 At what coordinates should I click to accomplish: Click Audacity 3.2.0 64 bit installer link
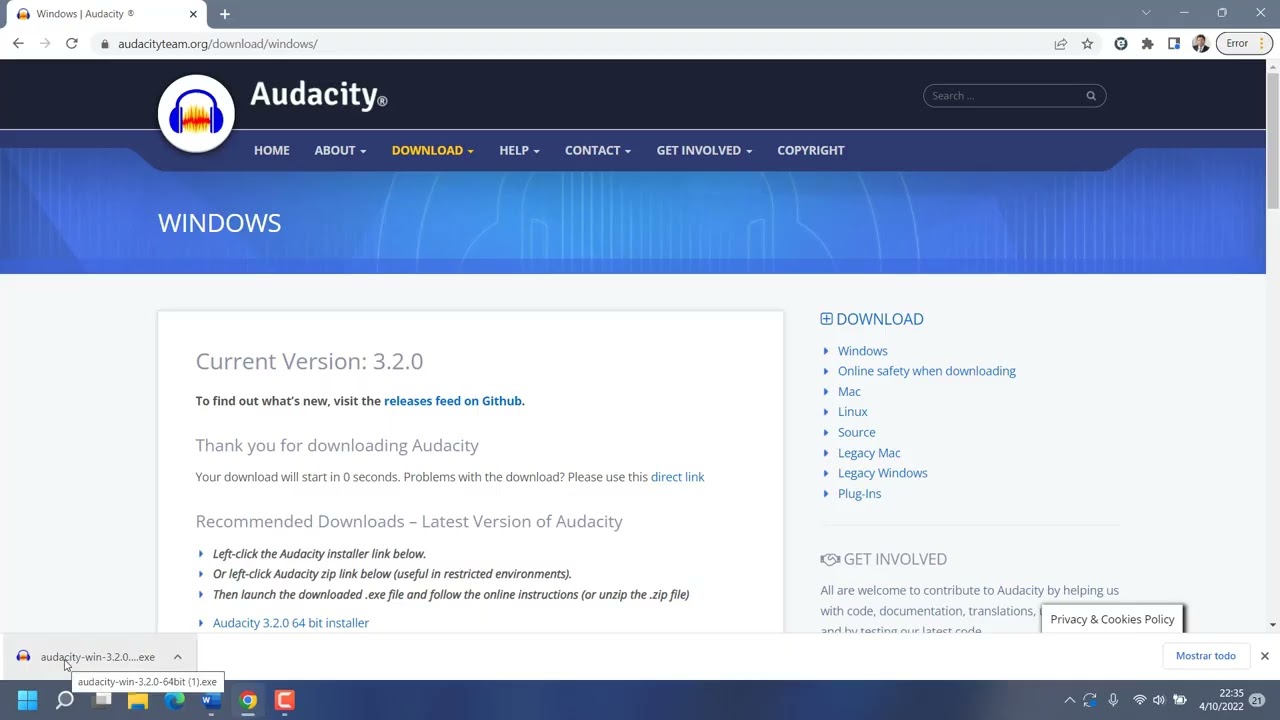[x=291, y=623]
